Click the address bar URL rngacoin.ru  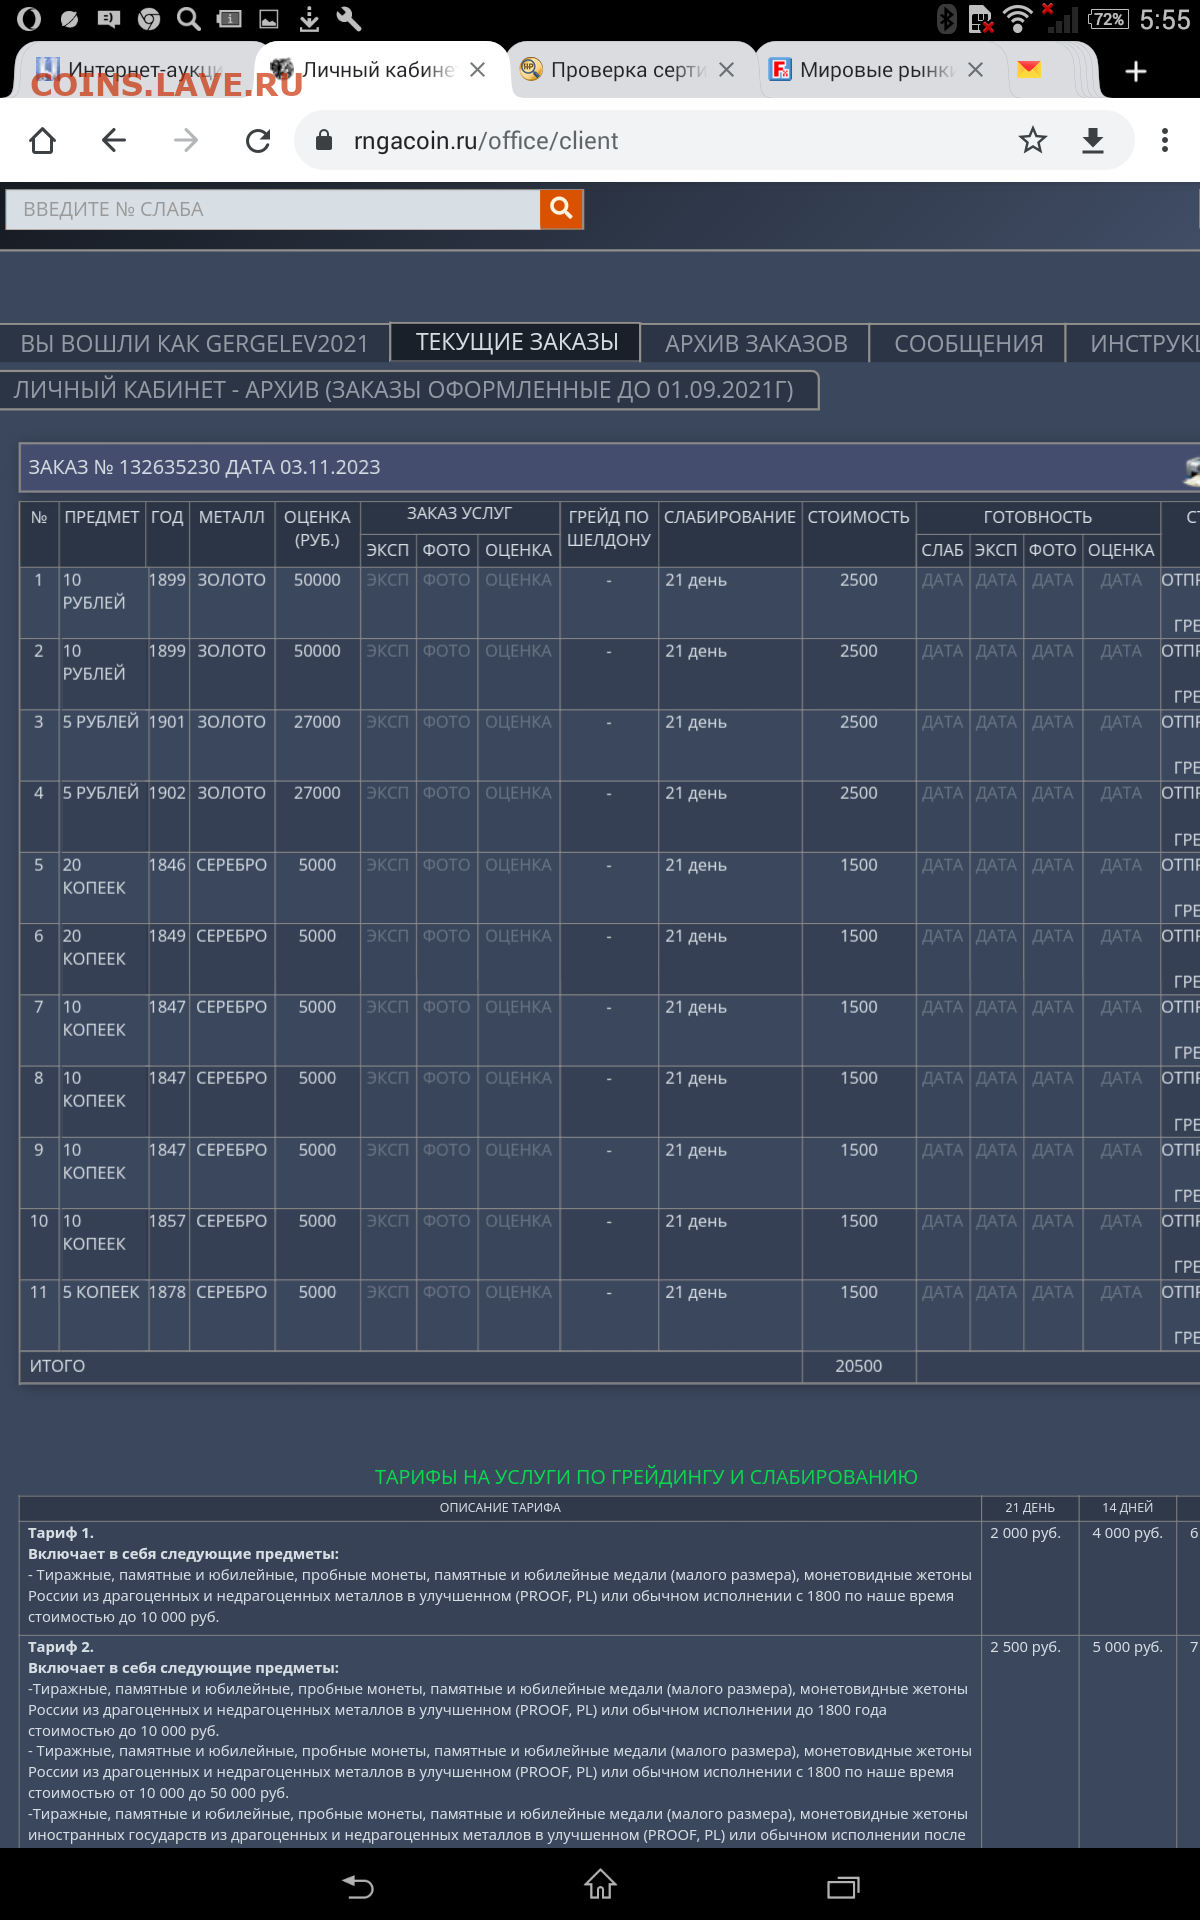(486, 141)
